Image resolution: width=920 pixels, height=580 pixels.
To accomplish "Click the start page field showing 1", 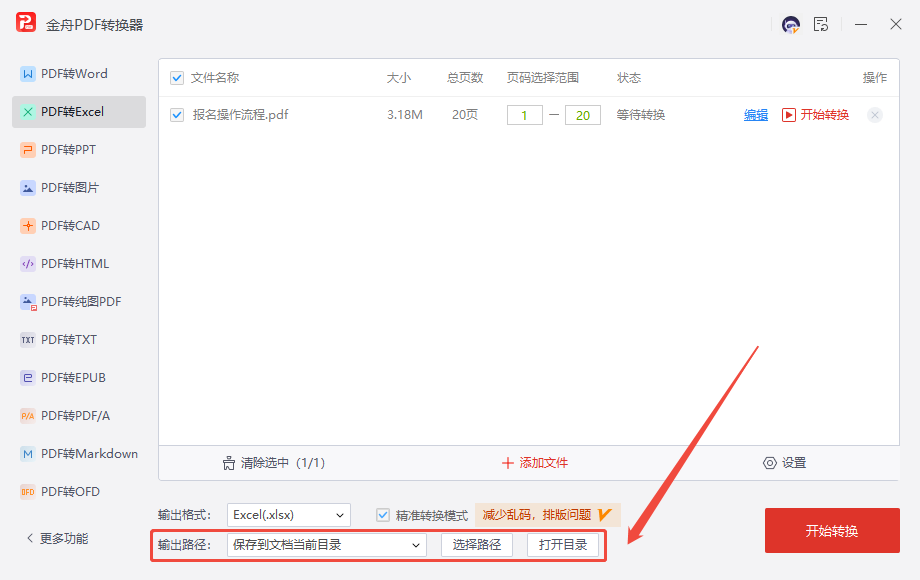I will (525, 115).
